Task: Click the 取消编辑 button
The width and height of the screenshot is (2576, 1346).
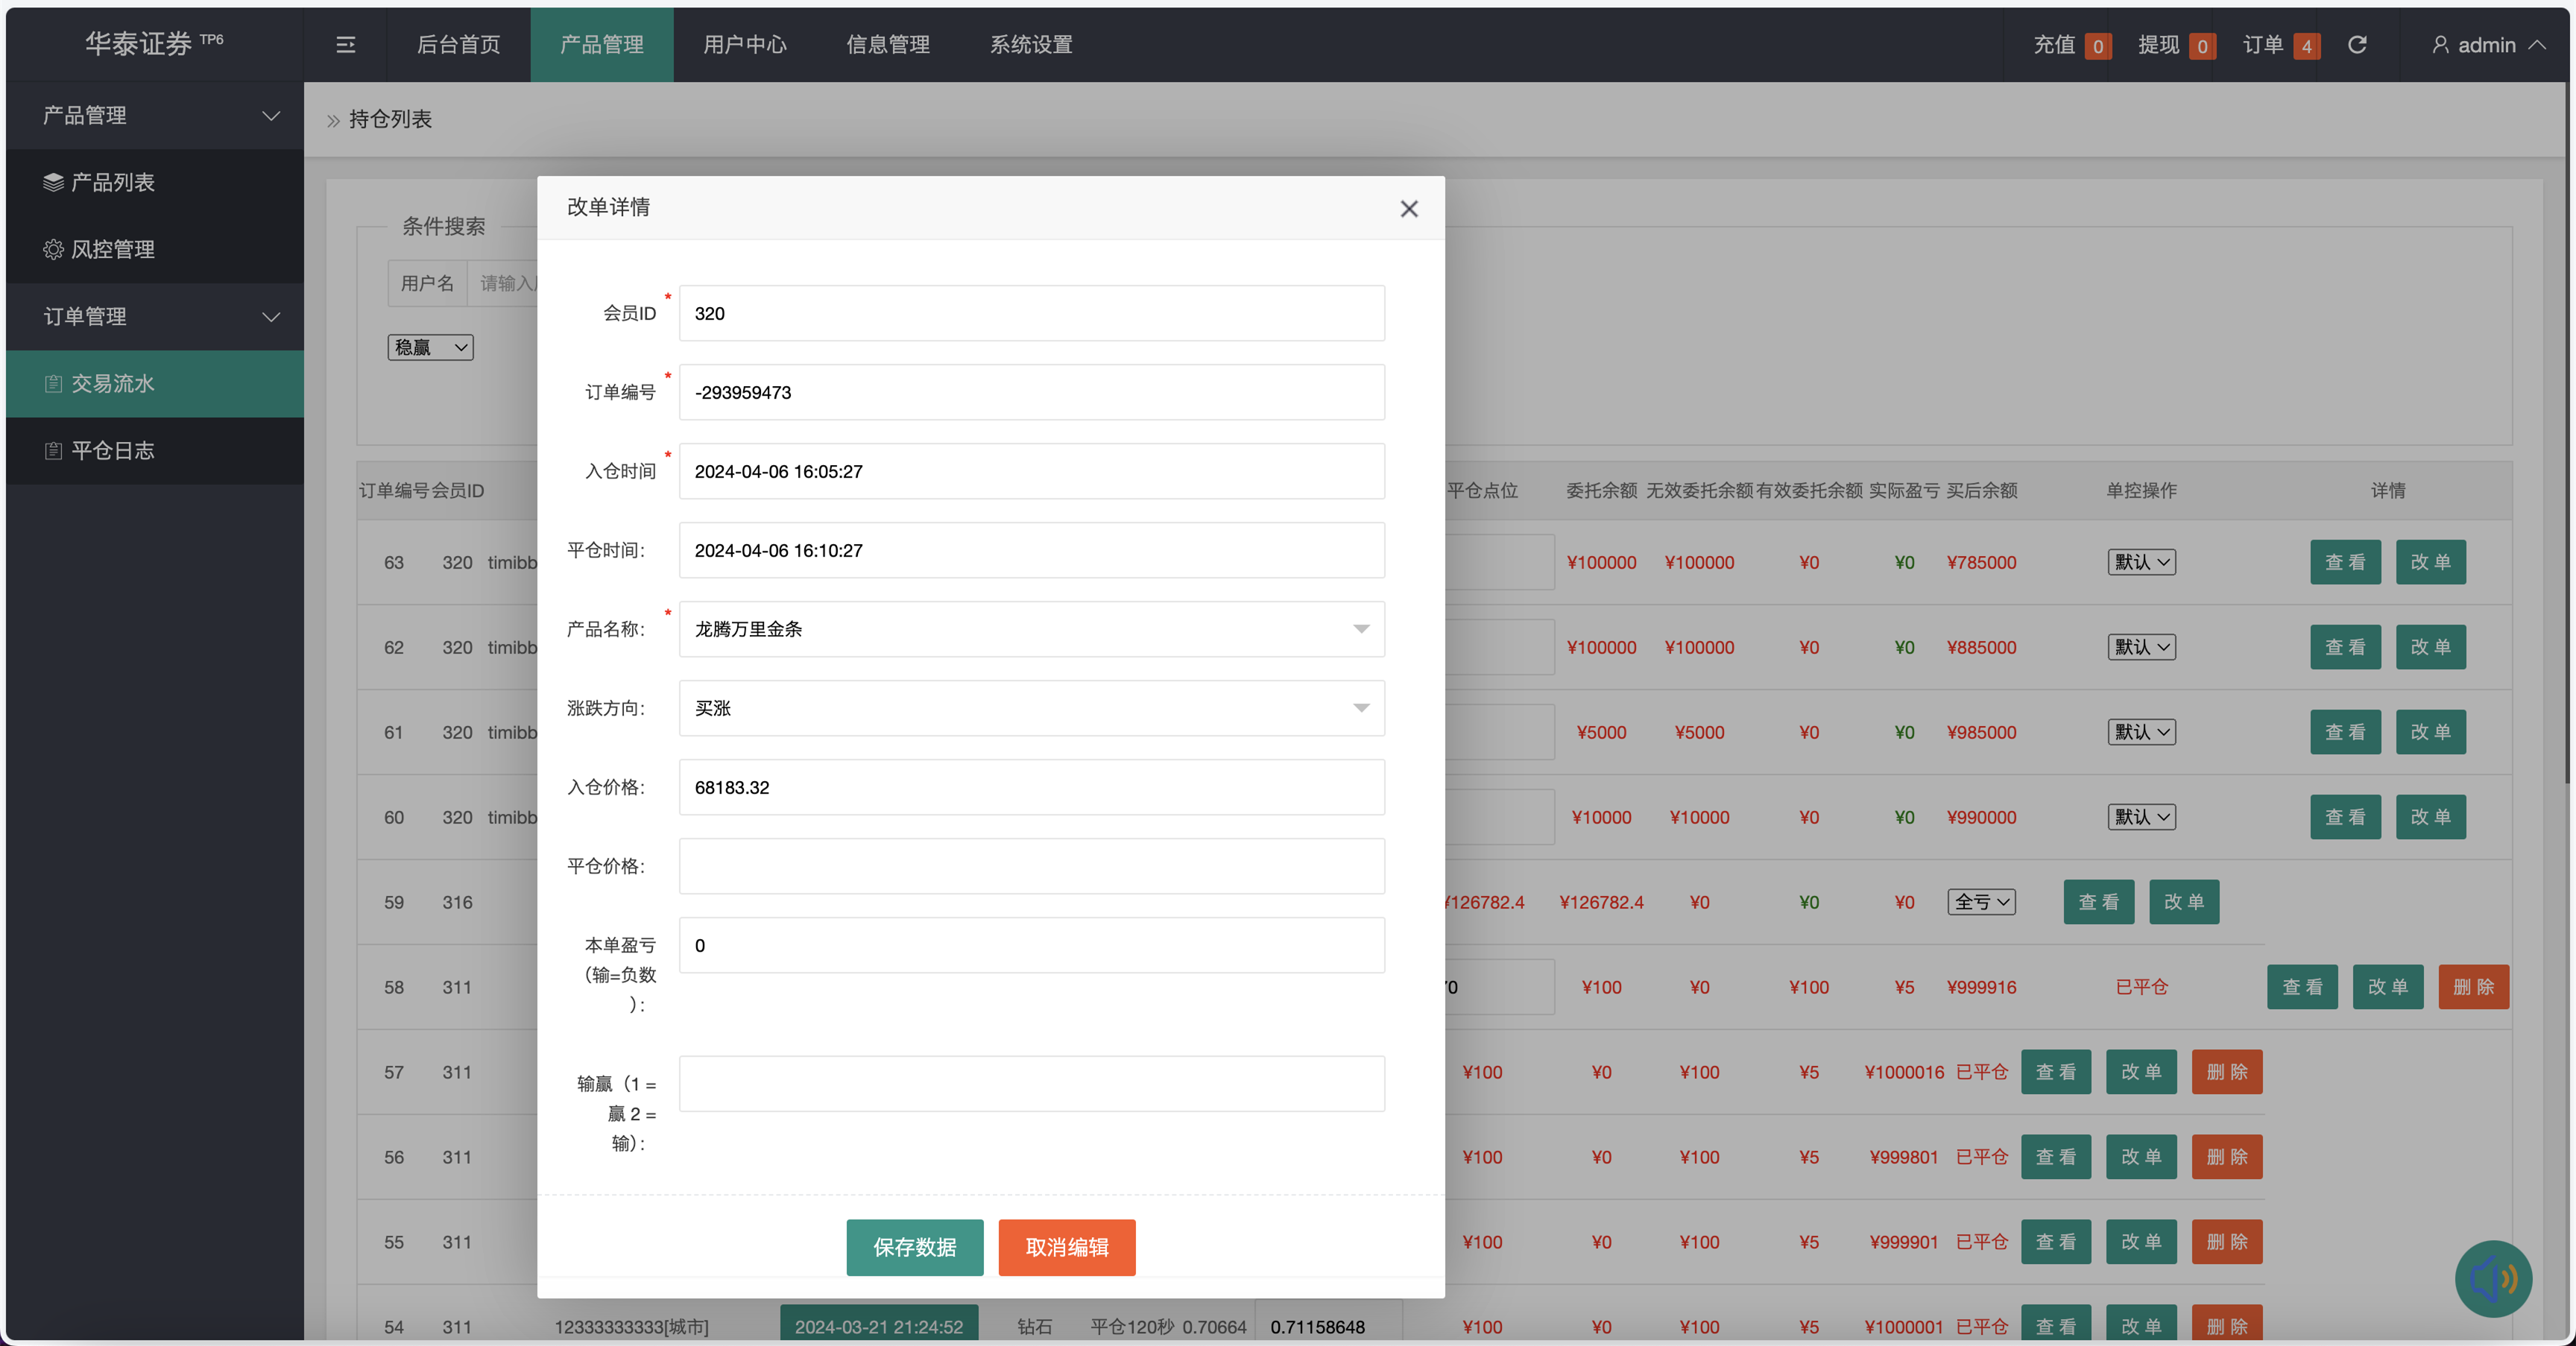Action: point(1066,1247)
